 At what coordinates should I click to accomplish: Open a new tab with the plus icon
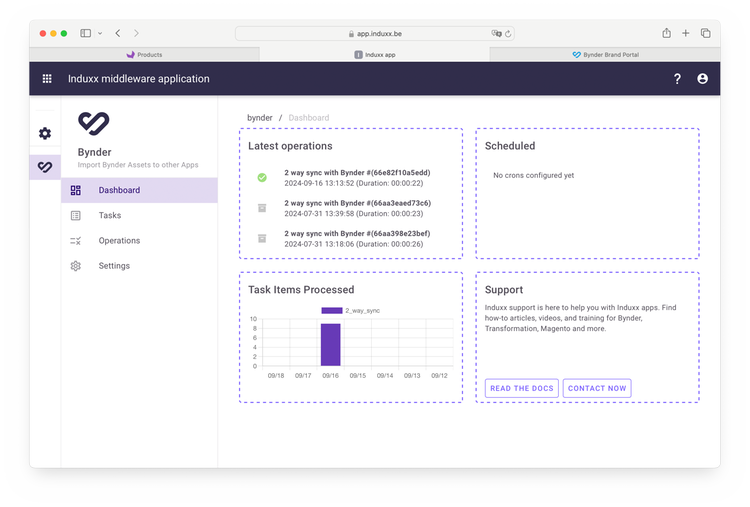(x=685, y=33)
